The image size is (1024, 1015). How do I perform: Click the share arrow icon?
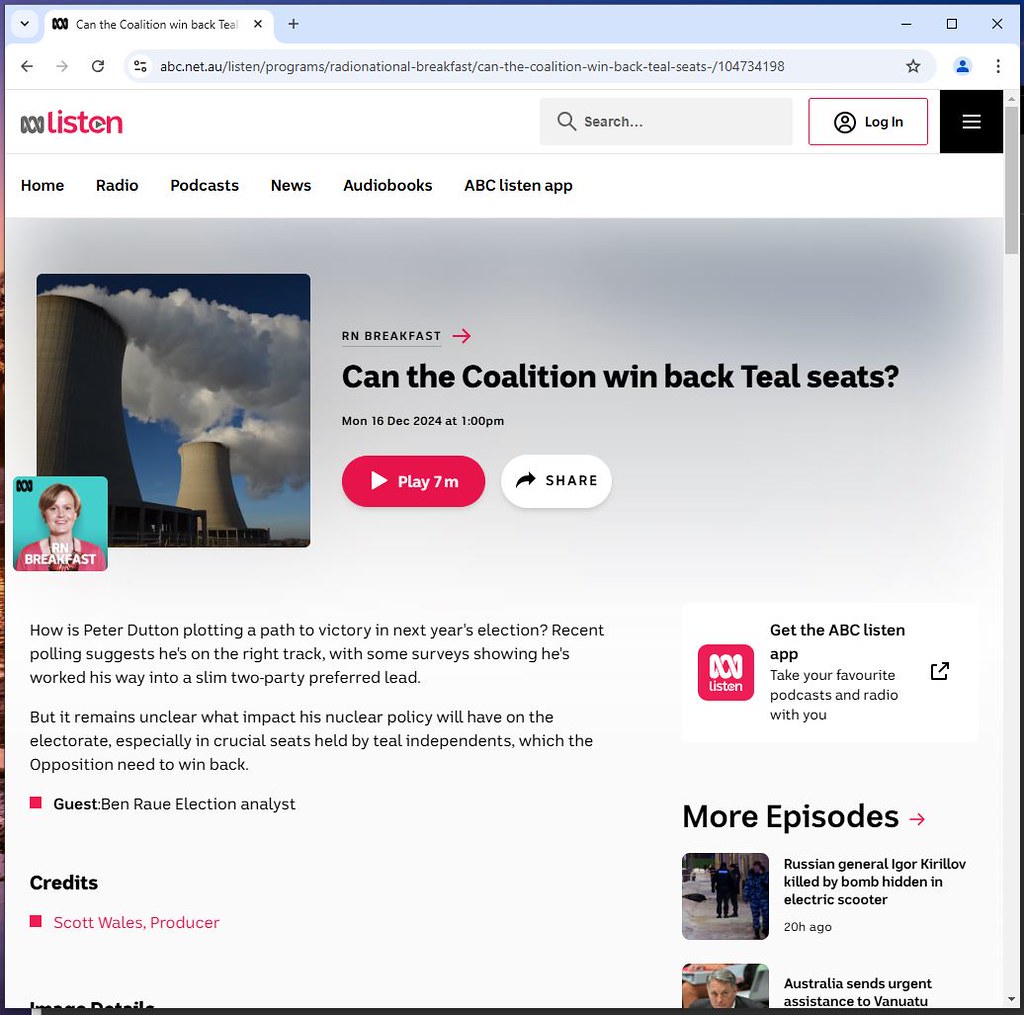(526, 480)
